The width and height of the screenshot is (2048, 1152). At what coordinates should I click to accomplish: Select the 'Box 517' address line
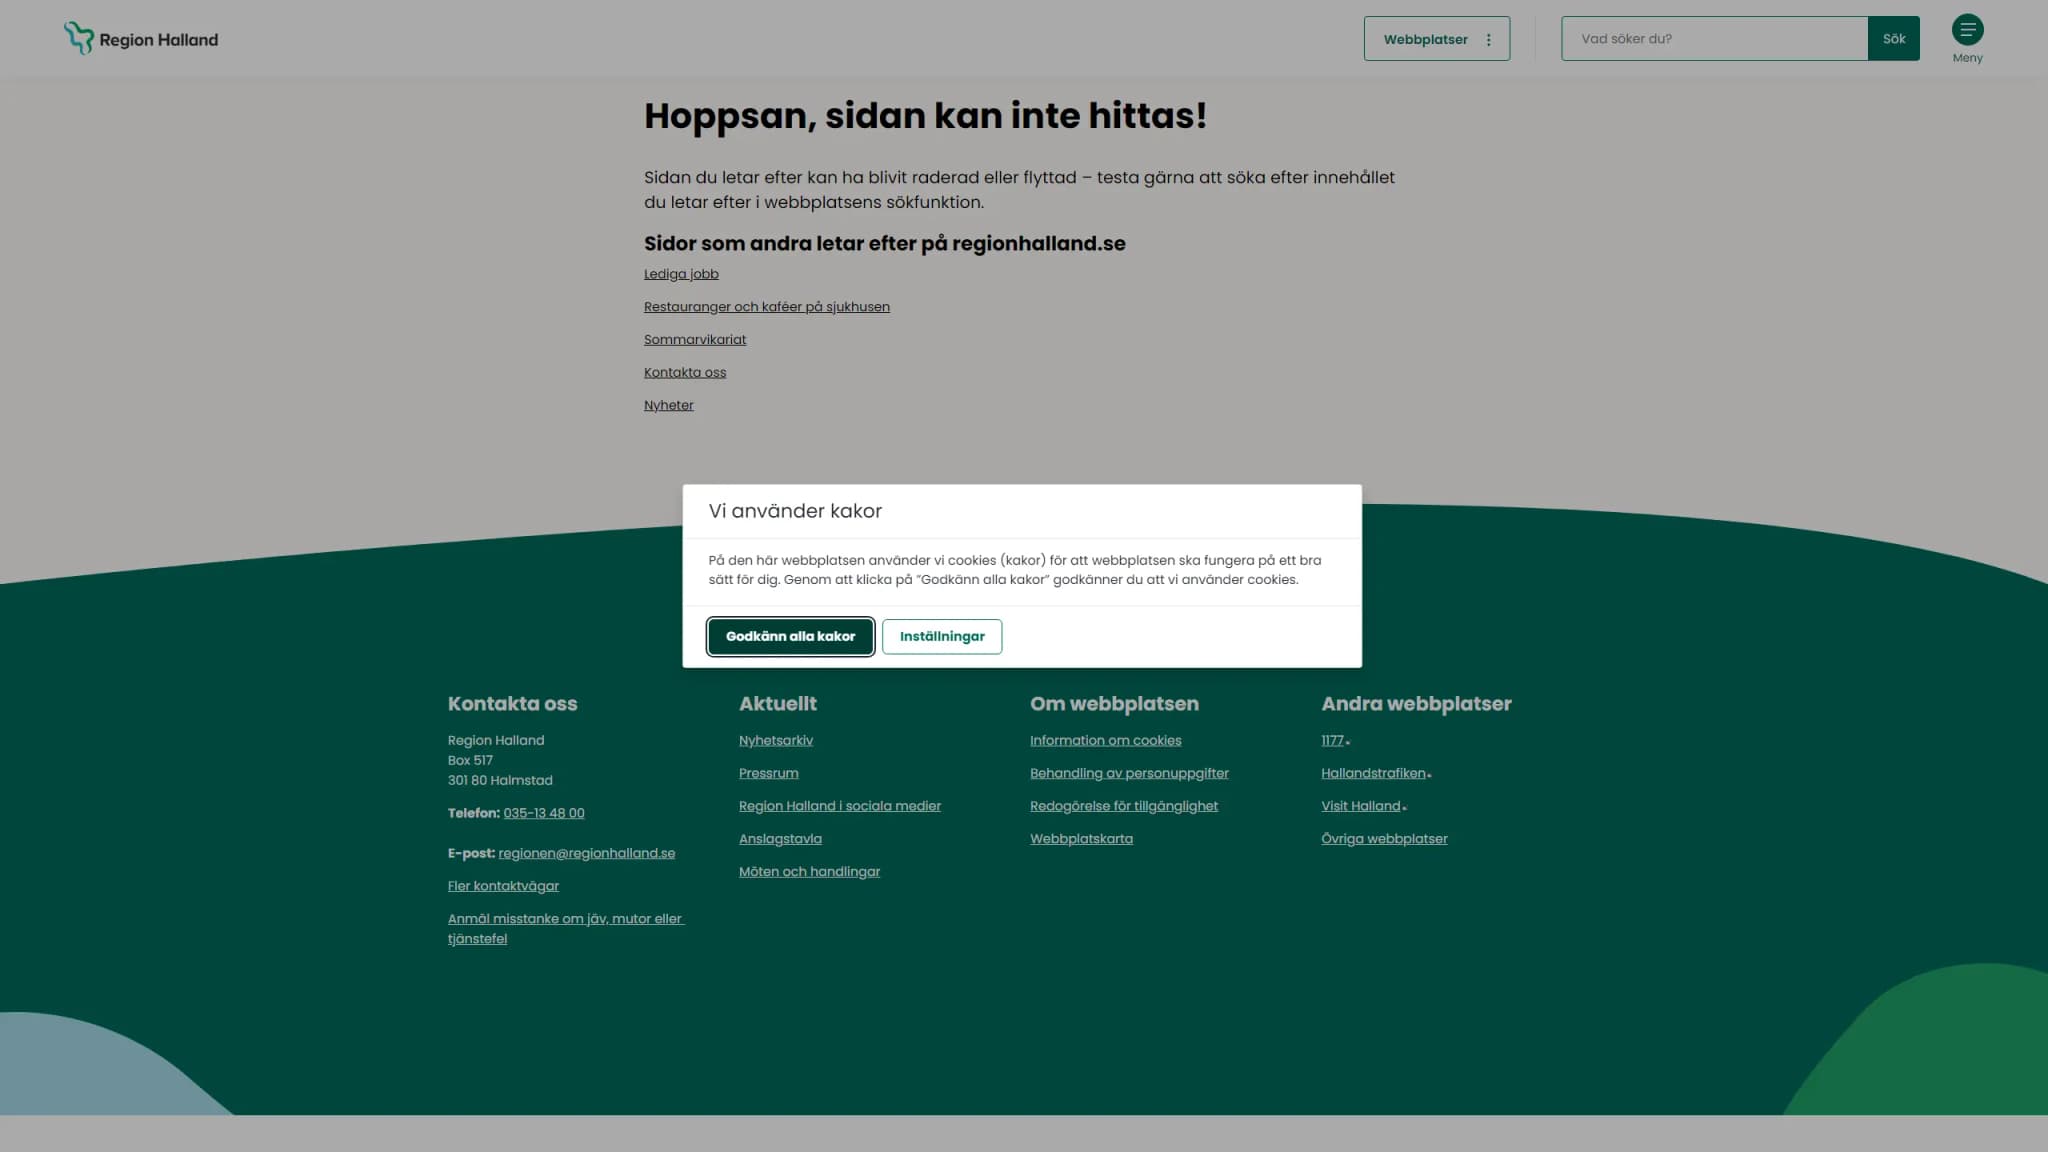(470, 760)
